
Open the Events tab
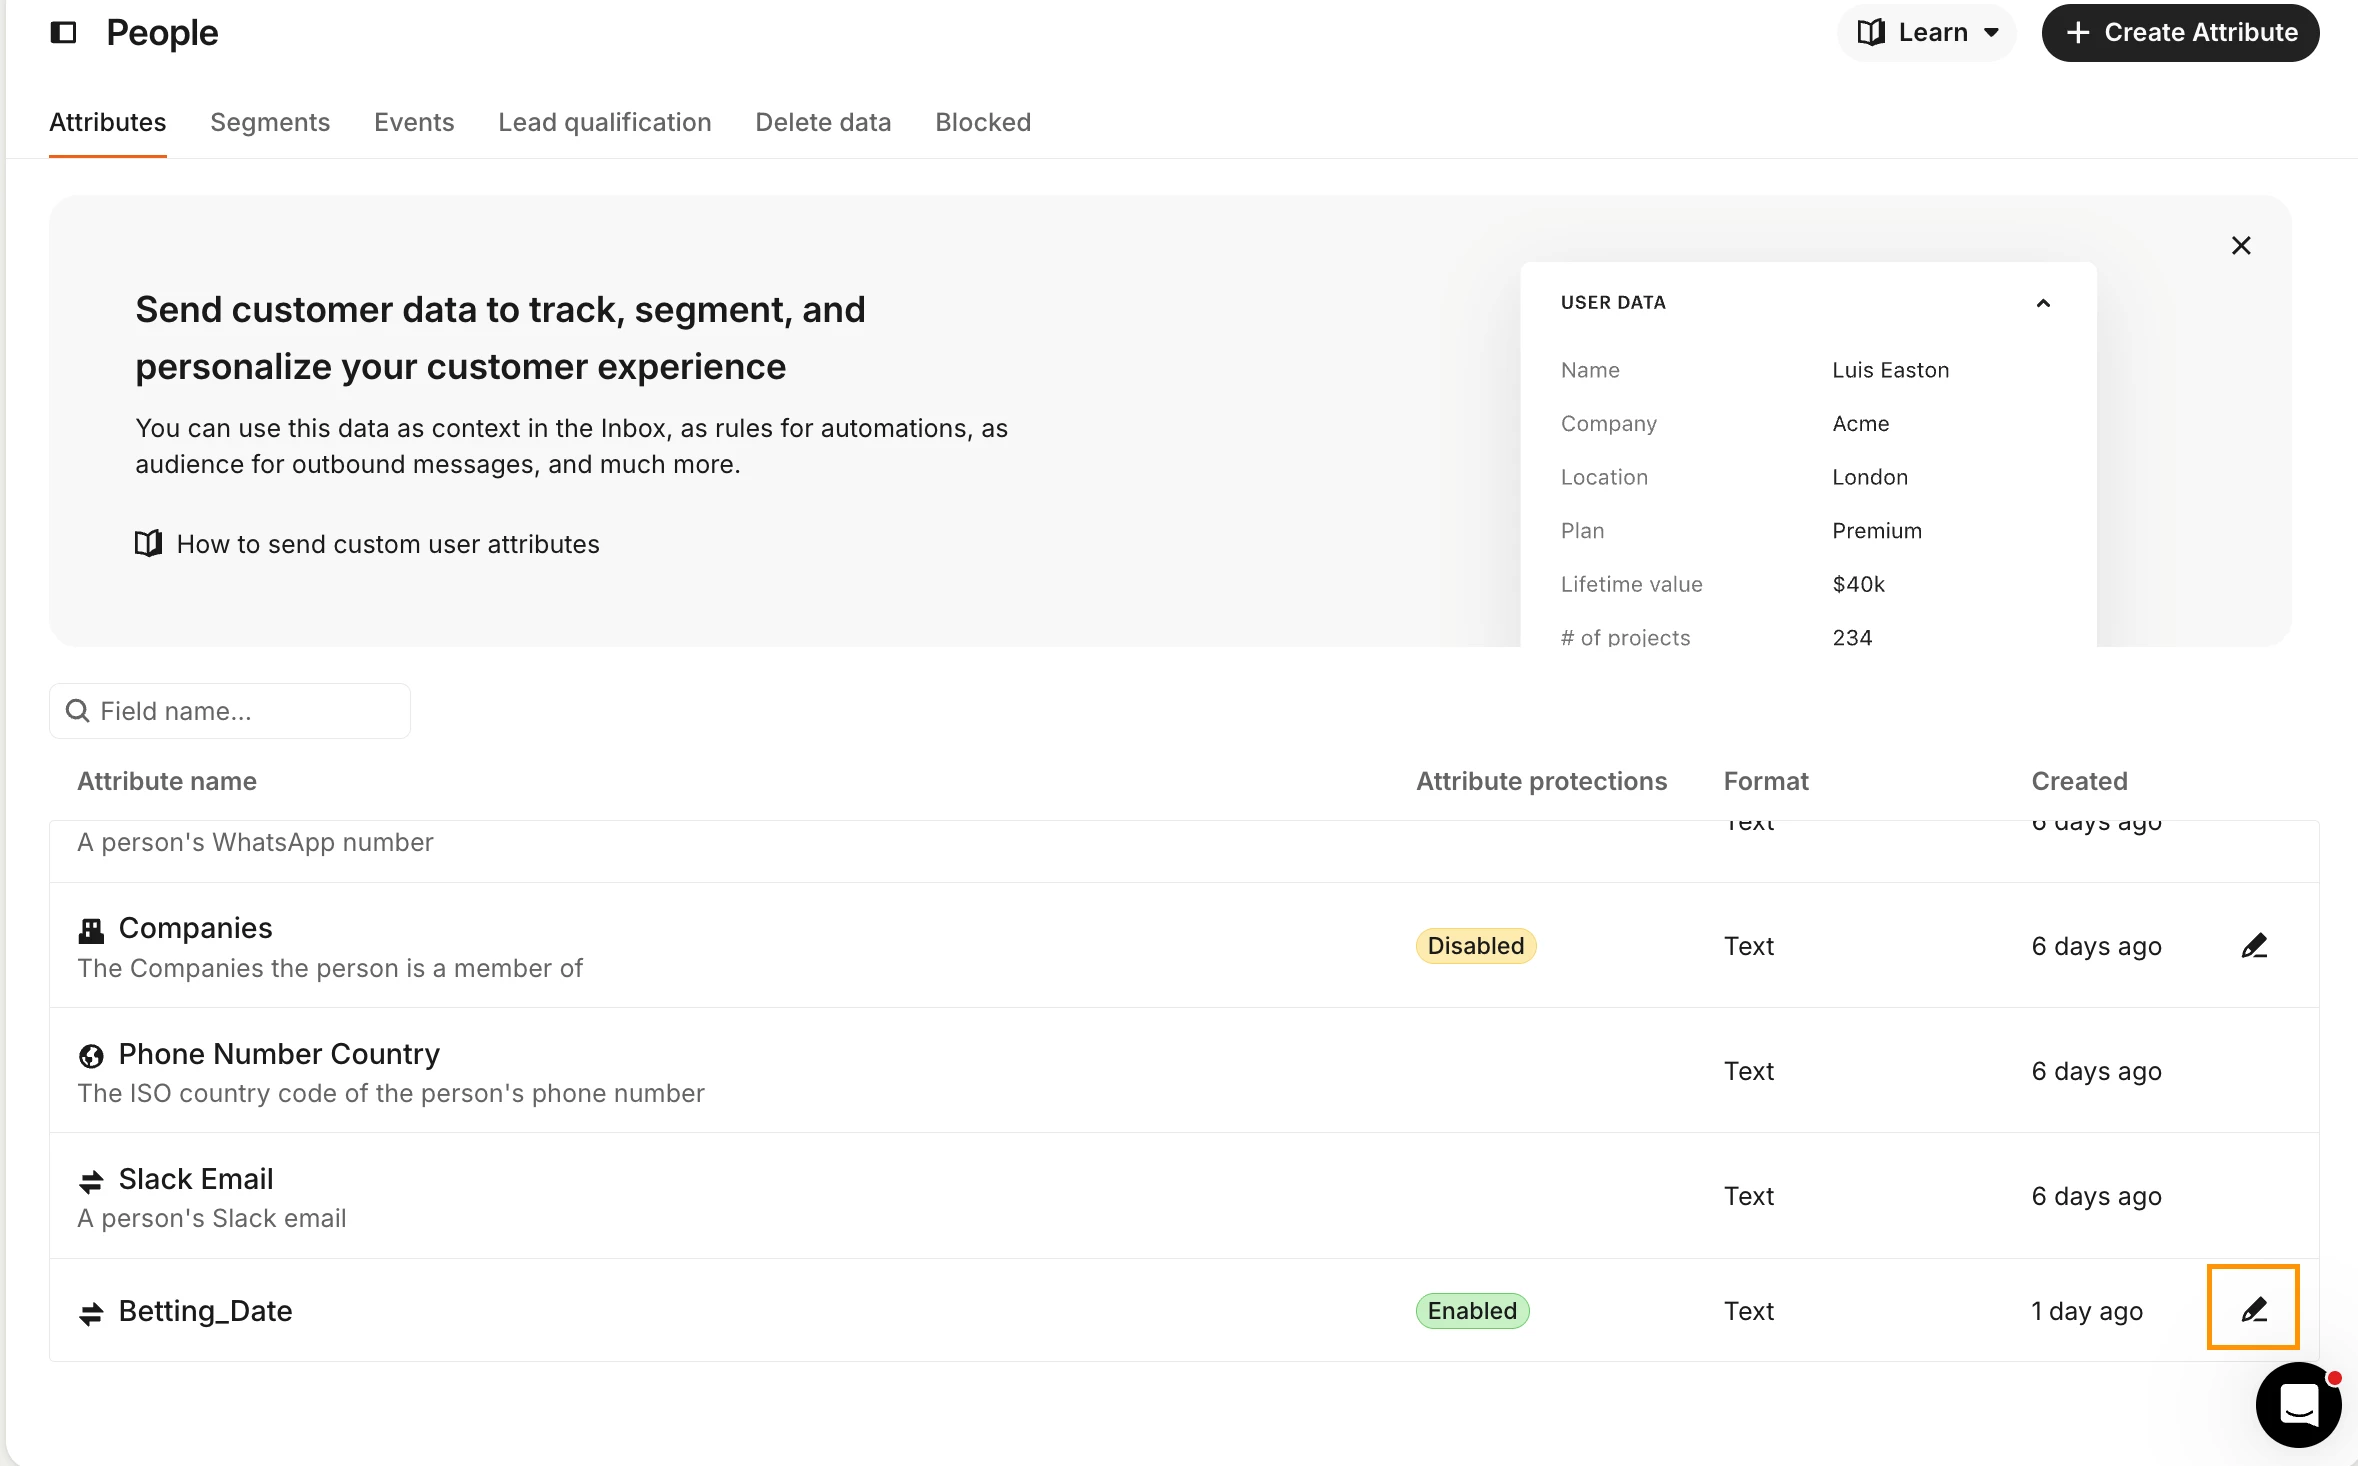pyautogui.click(x=414, y=122)
